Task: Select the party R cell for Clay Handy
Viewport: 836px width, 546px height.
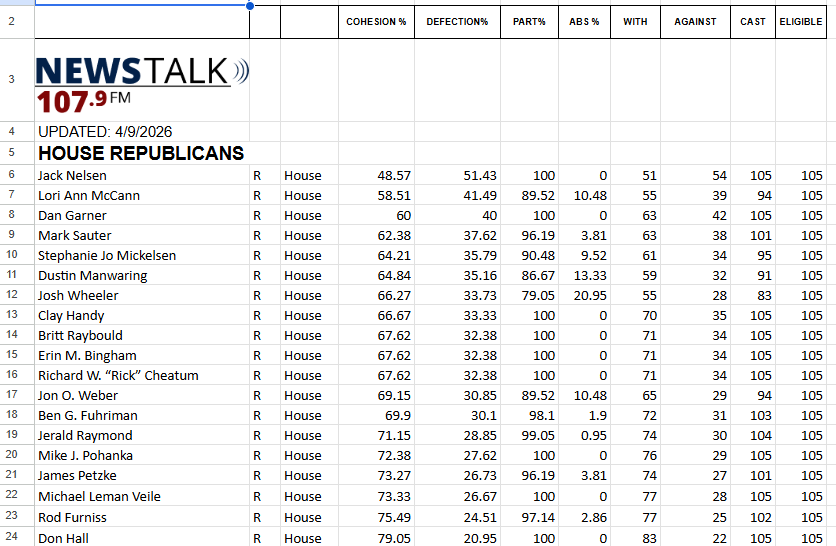Action: tap(264, 315)
